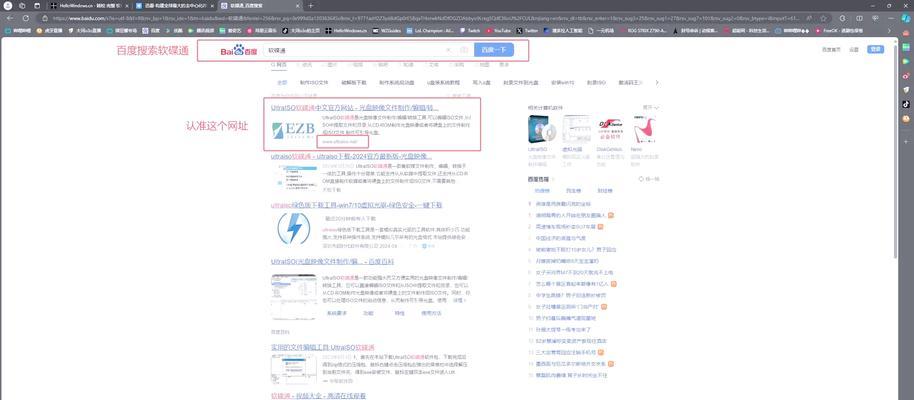Click the blue 登录 login button
Viewport: 914px width, 400px height.
coord(875,50)
